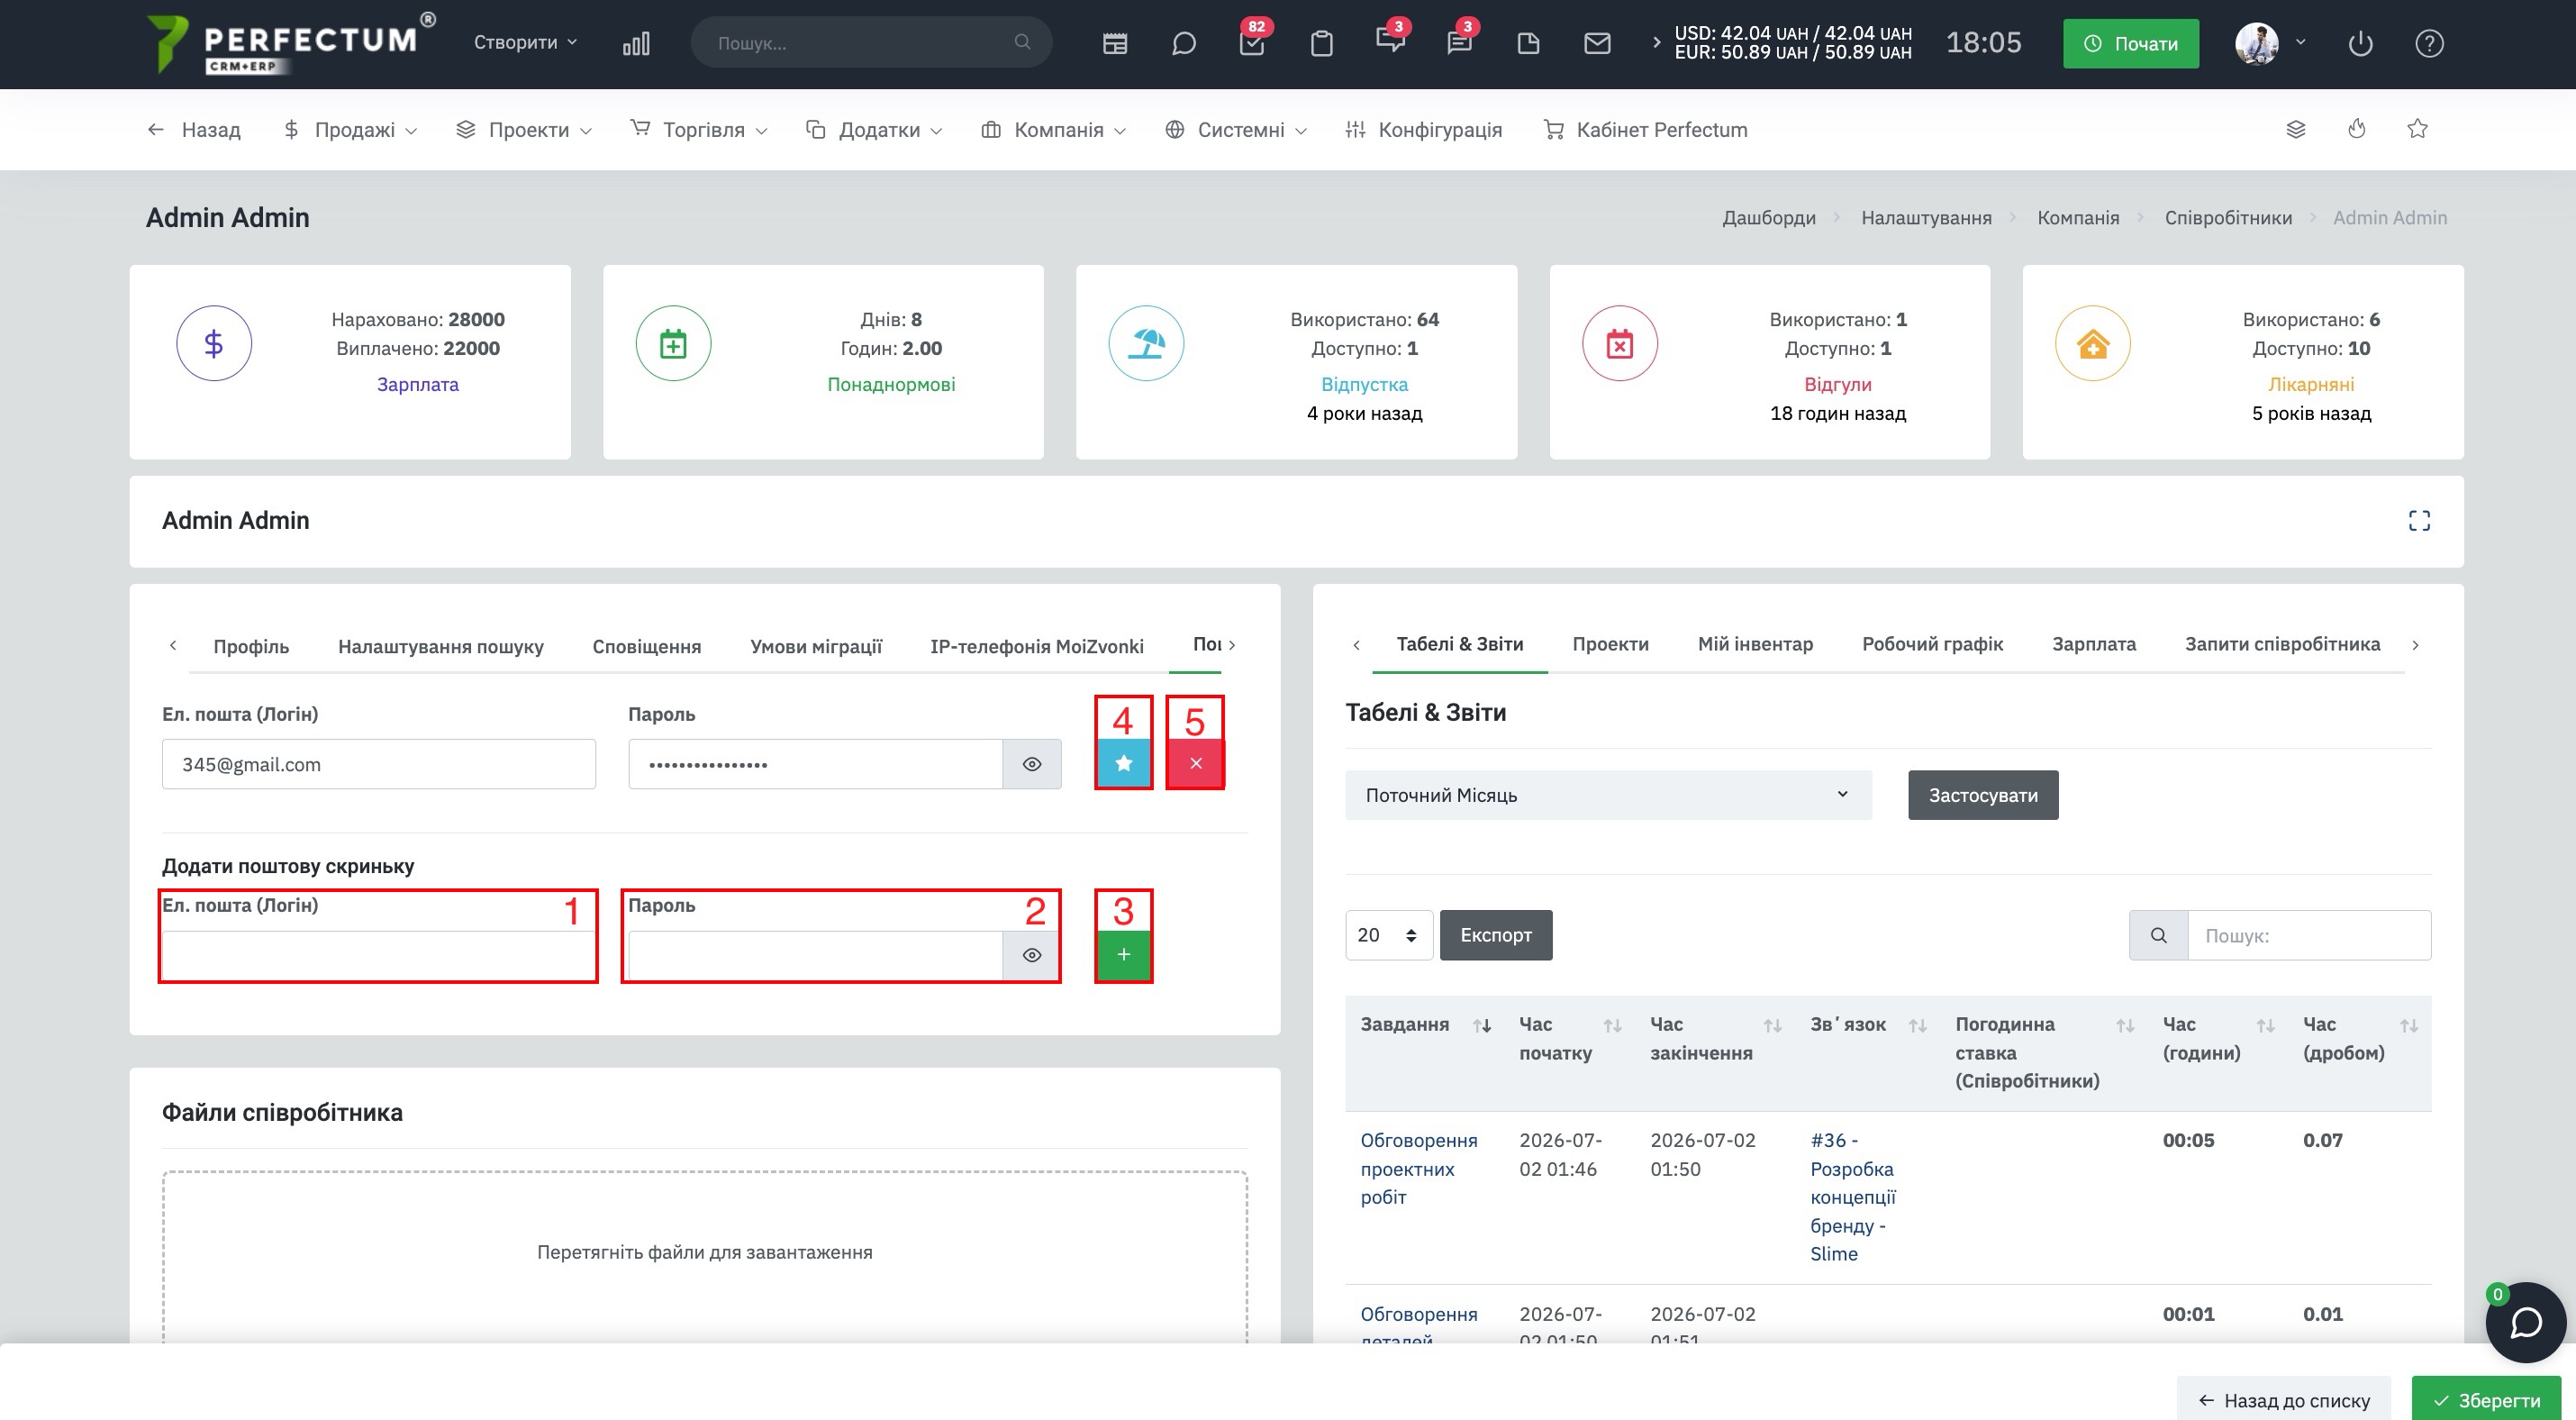
Task: Expand the Admin Admin panel to fullscreen
Action: (x=2418, y=521)
